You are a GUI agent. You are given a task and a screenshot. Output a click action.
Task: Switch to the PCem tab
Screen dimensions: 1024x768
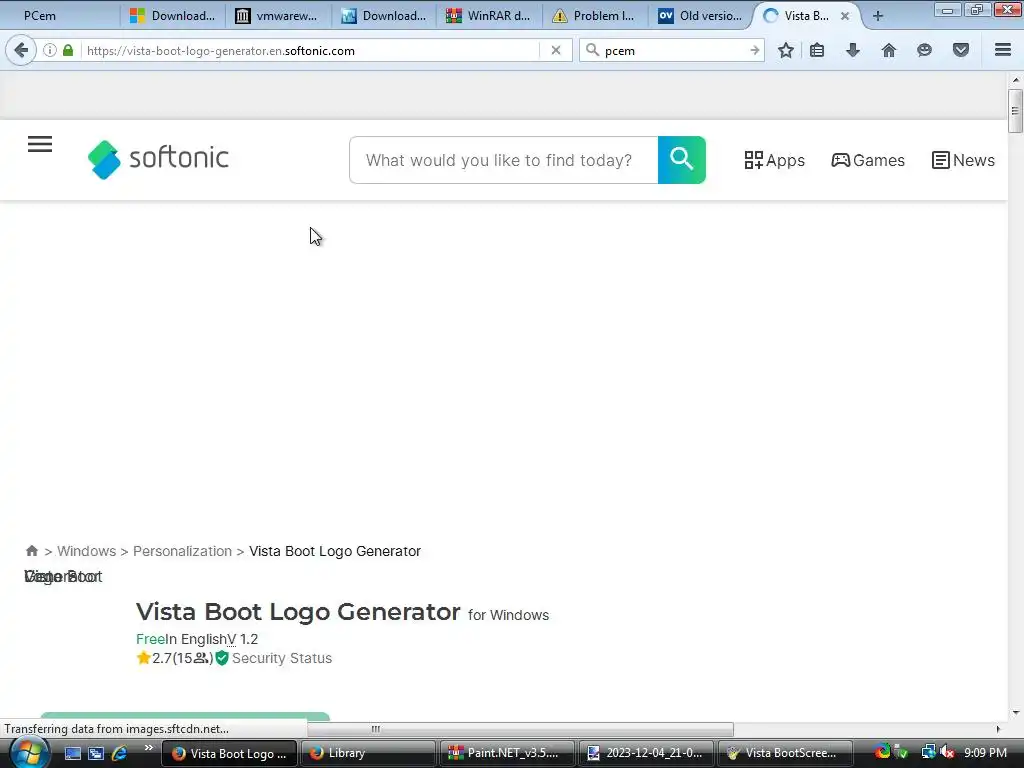tap(59, 16)
